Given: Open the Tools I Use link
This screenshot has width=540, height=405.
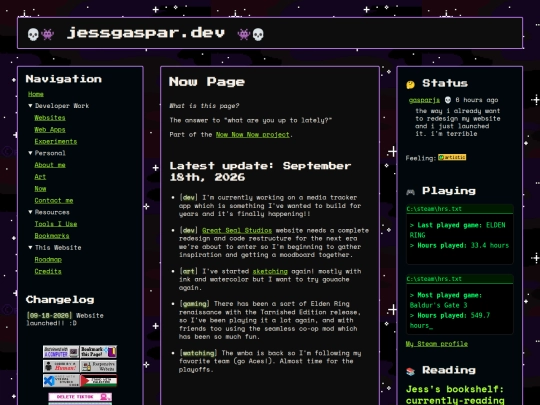Looking at the screenshot, I should tap(55, 224).
